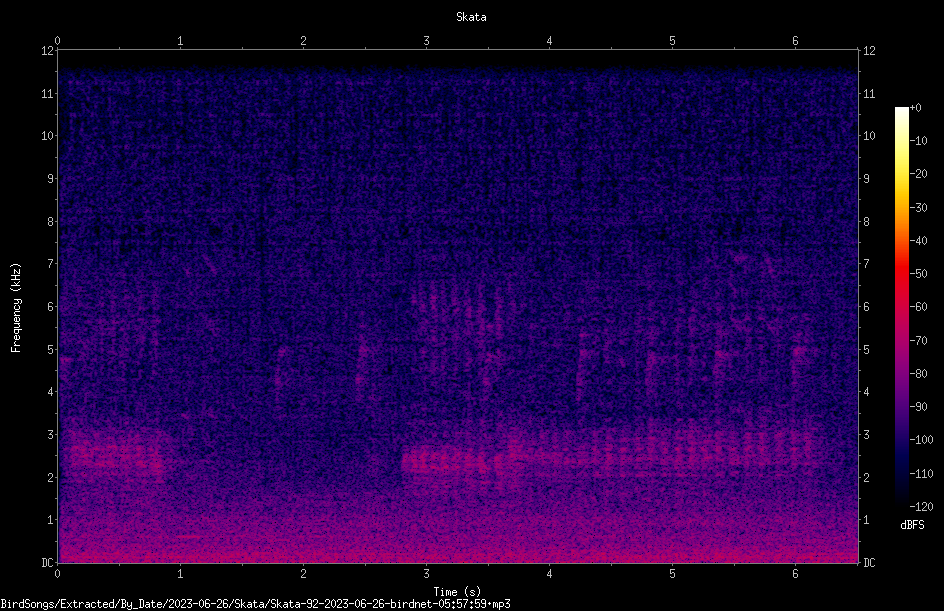Click the "12" tick on the right frequency axis
Screen dimensions: 944x611
click(x=869, y=51)
